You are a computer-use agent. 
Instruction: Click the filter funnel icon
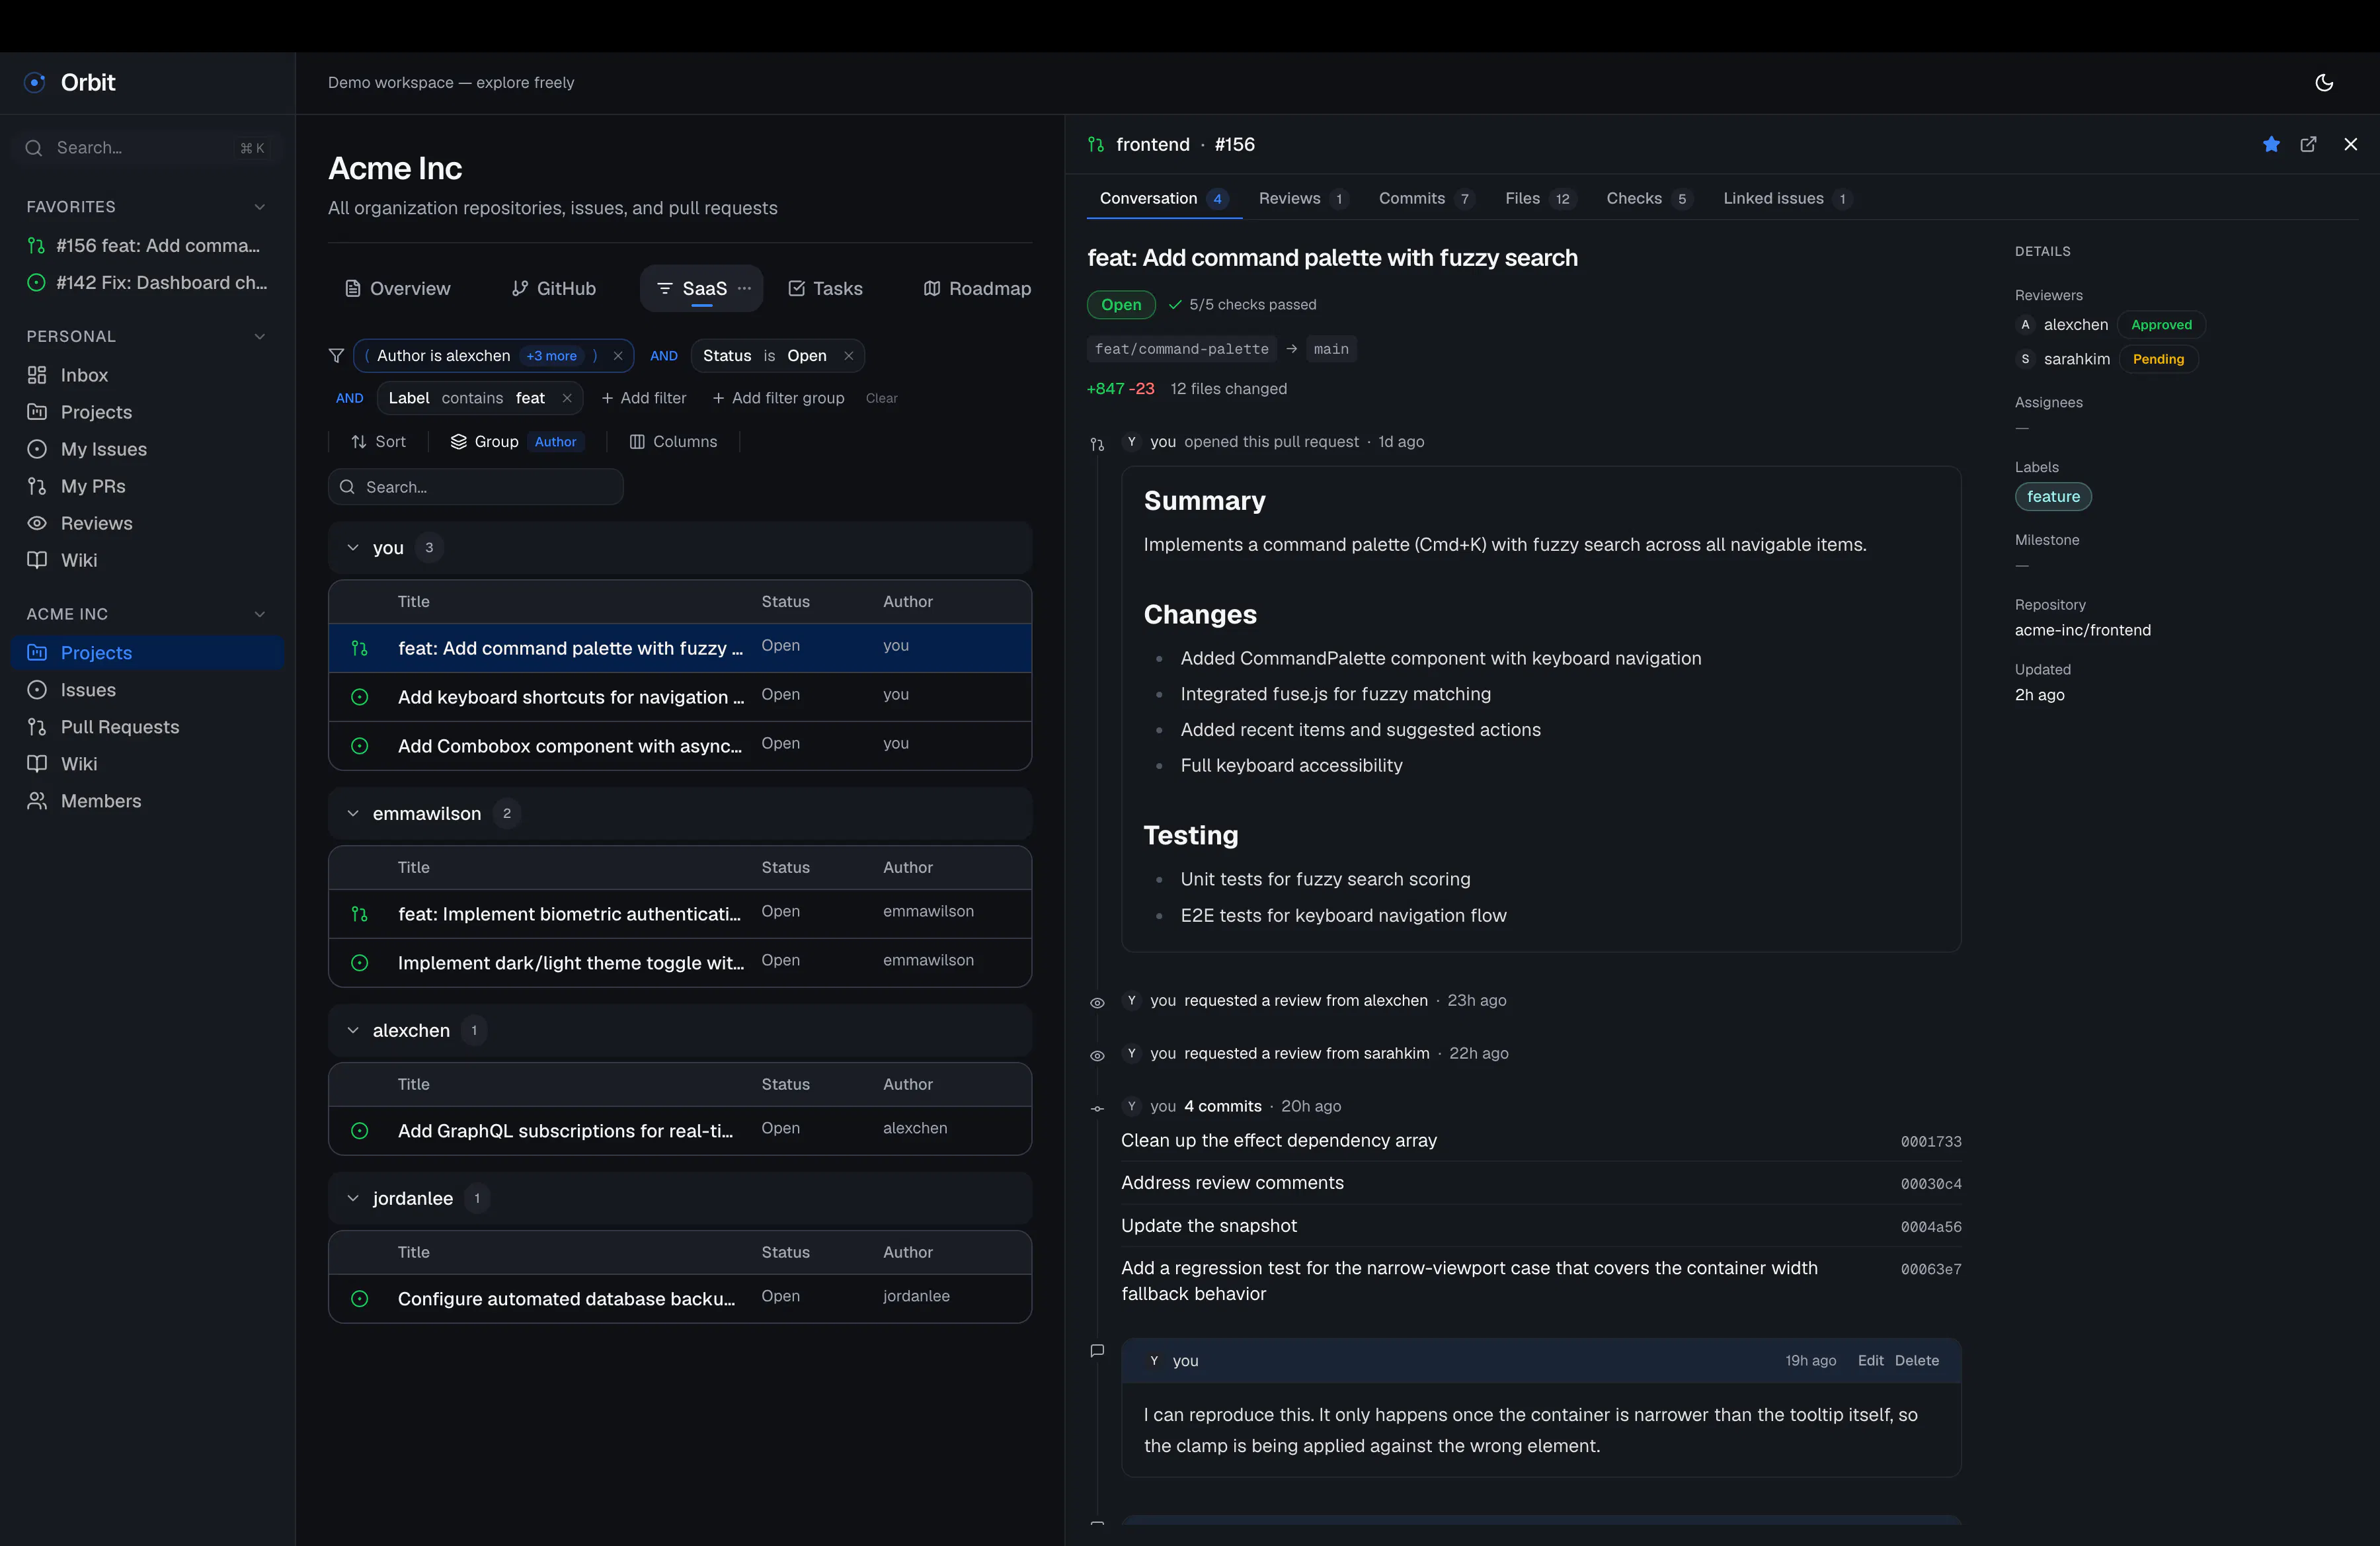pyautogui.click(x=337, y=356)
